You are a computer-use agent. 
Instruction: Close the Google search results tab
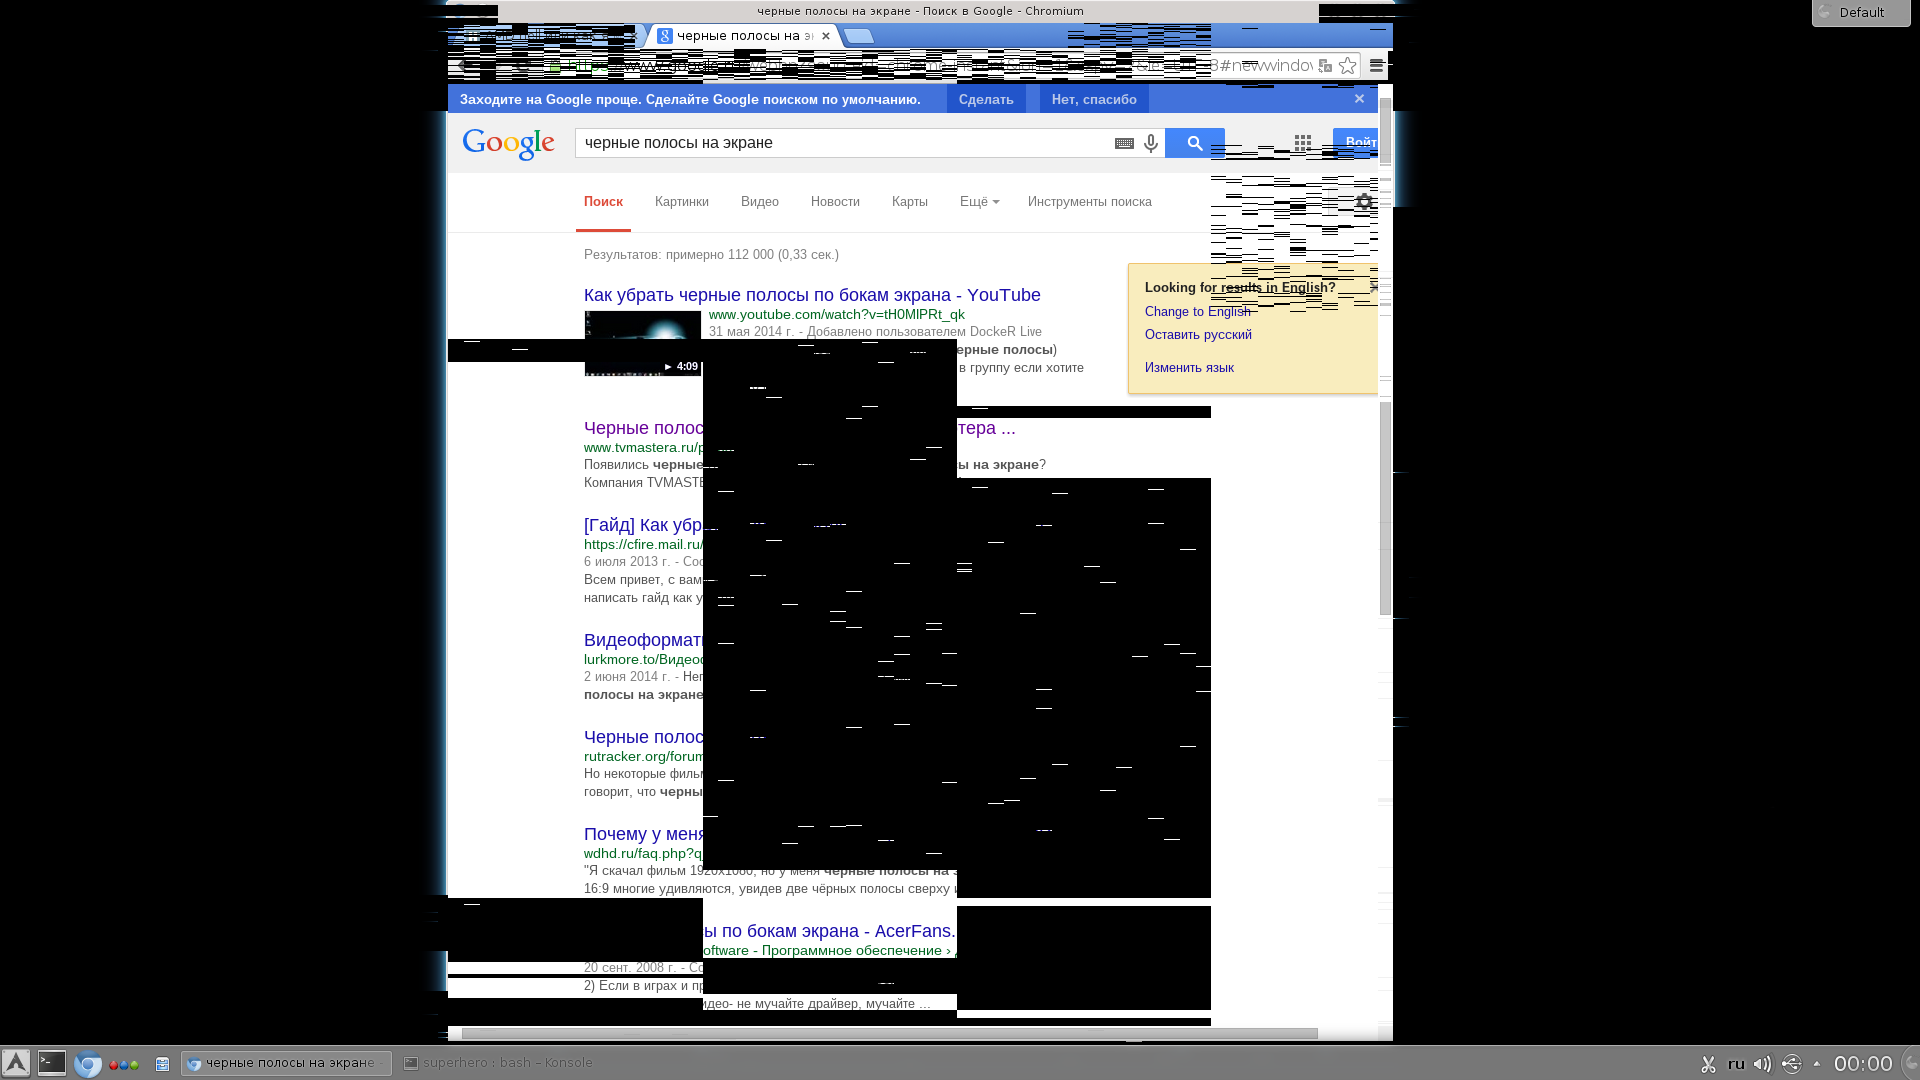click(826, 36)
